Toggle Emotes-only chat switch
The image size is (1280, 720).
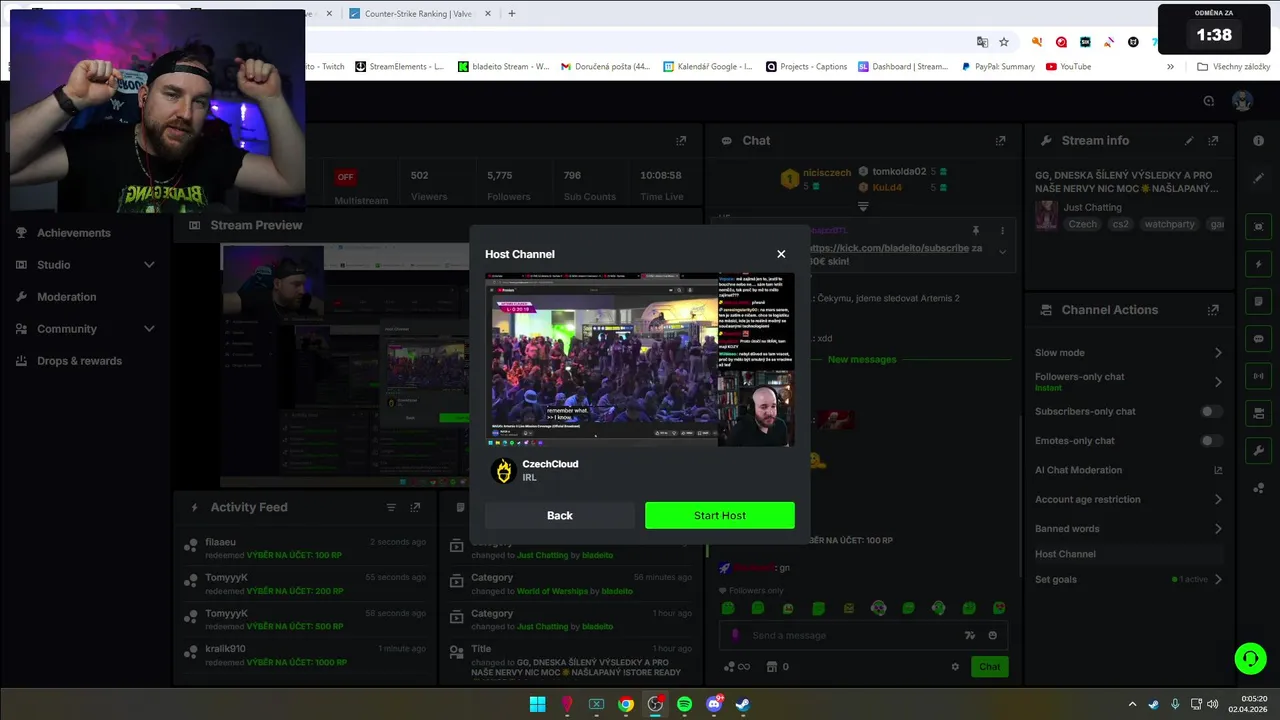tap(1210, 440)
